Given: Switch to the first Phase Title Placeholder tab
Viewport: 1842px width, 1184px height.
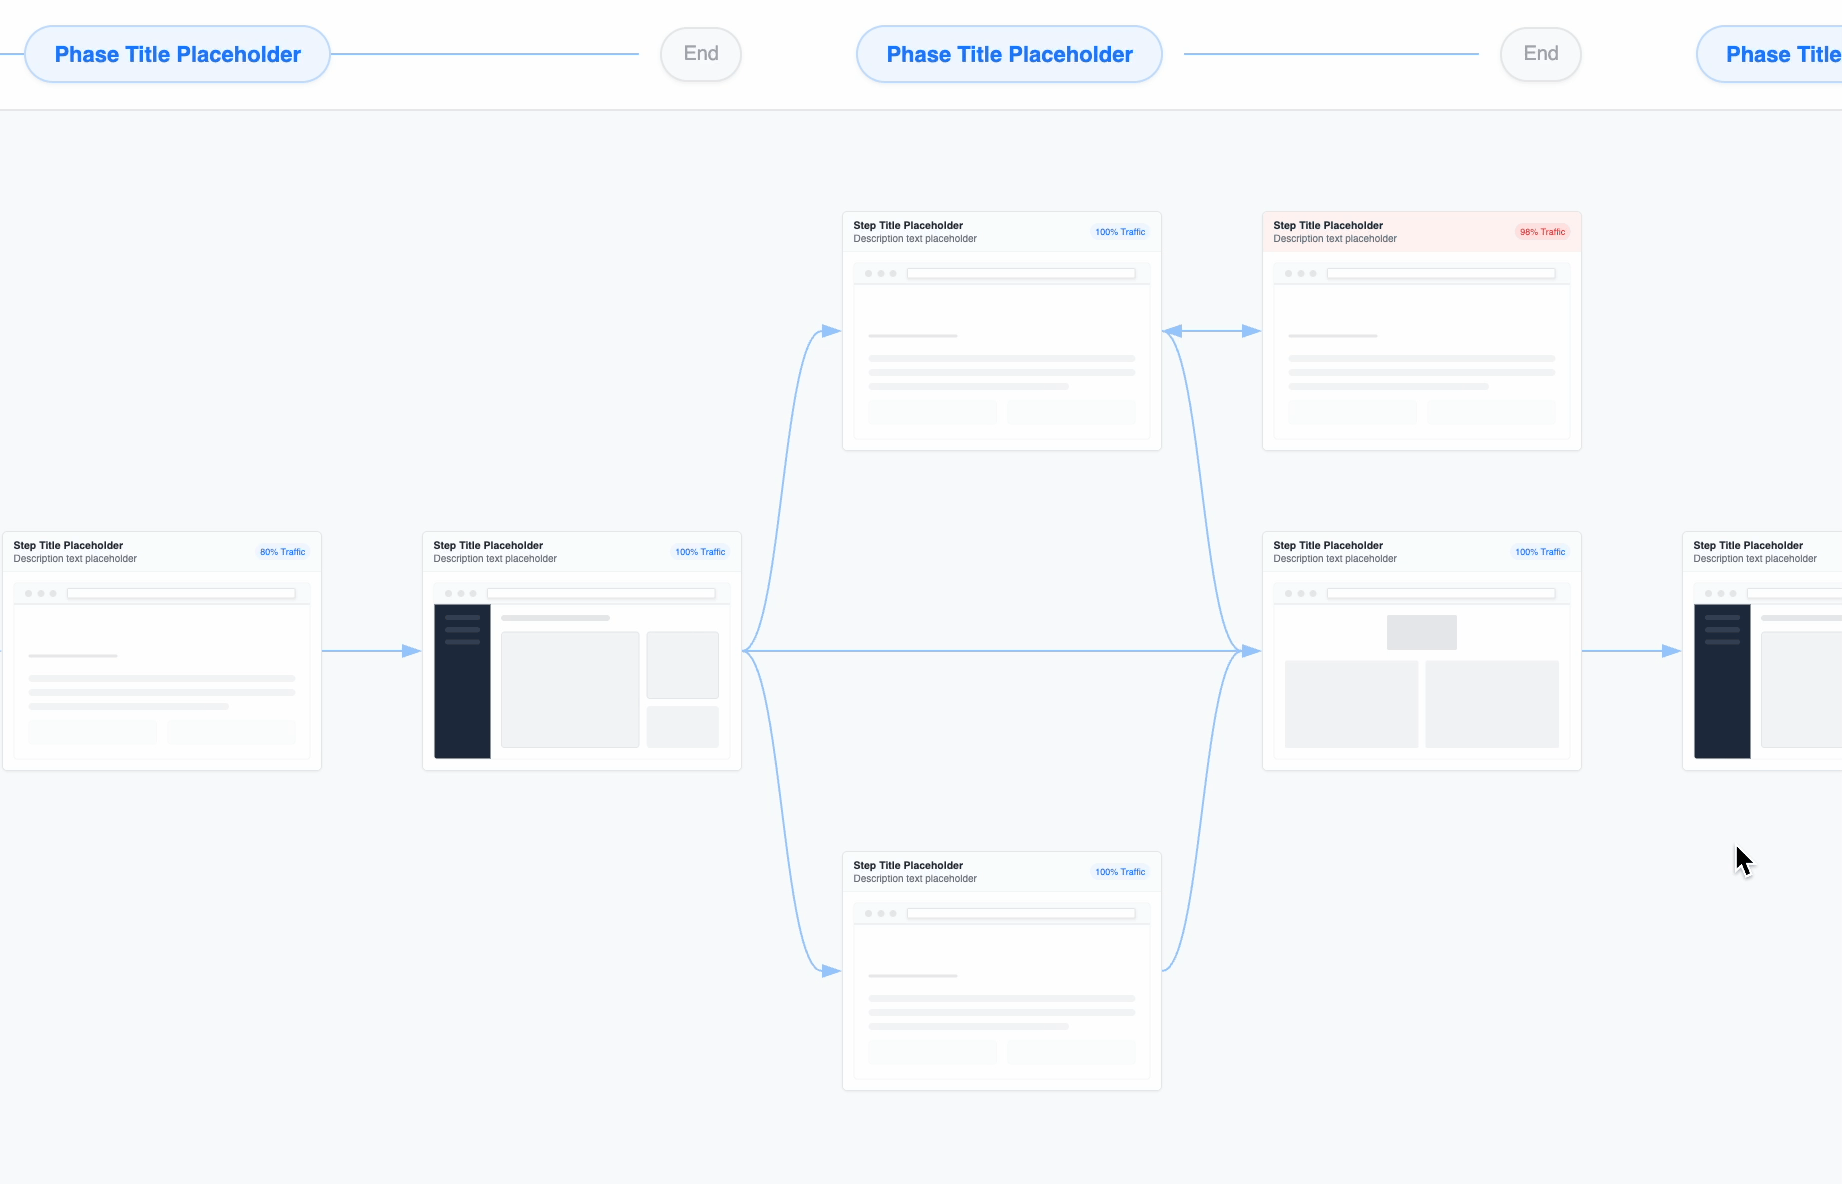Looking at the screenshot, I should pos(177,53).
